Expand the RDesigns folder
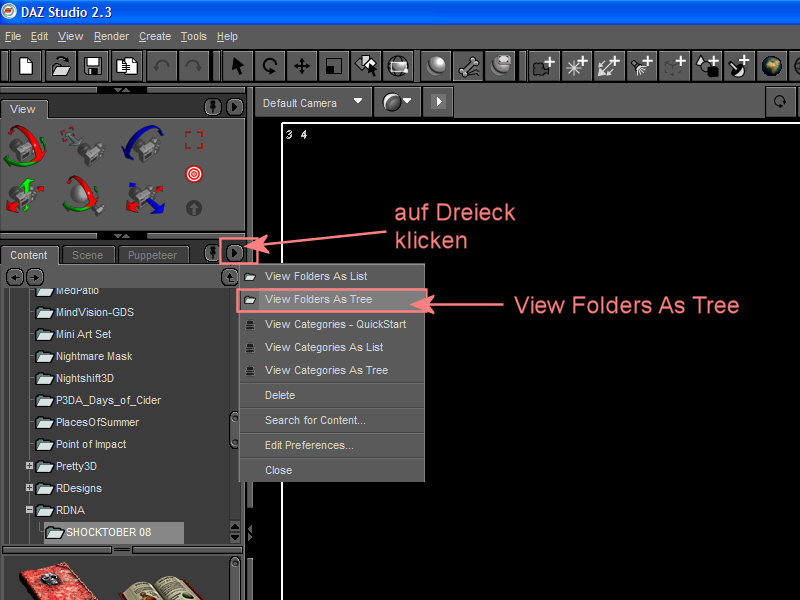Image resolution: width=800 pixels, height=600 pixels. [30, 488]
